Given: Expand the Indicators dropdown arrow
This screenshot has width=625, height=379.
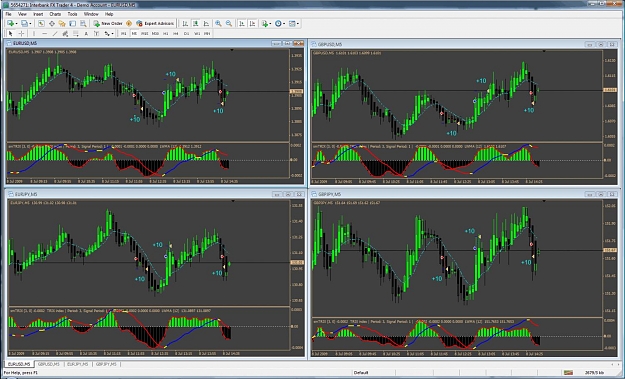Looking at the screenshot, I should pyautogui.click(x=270, y=24).
